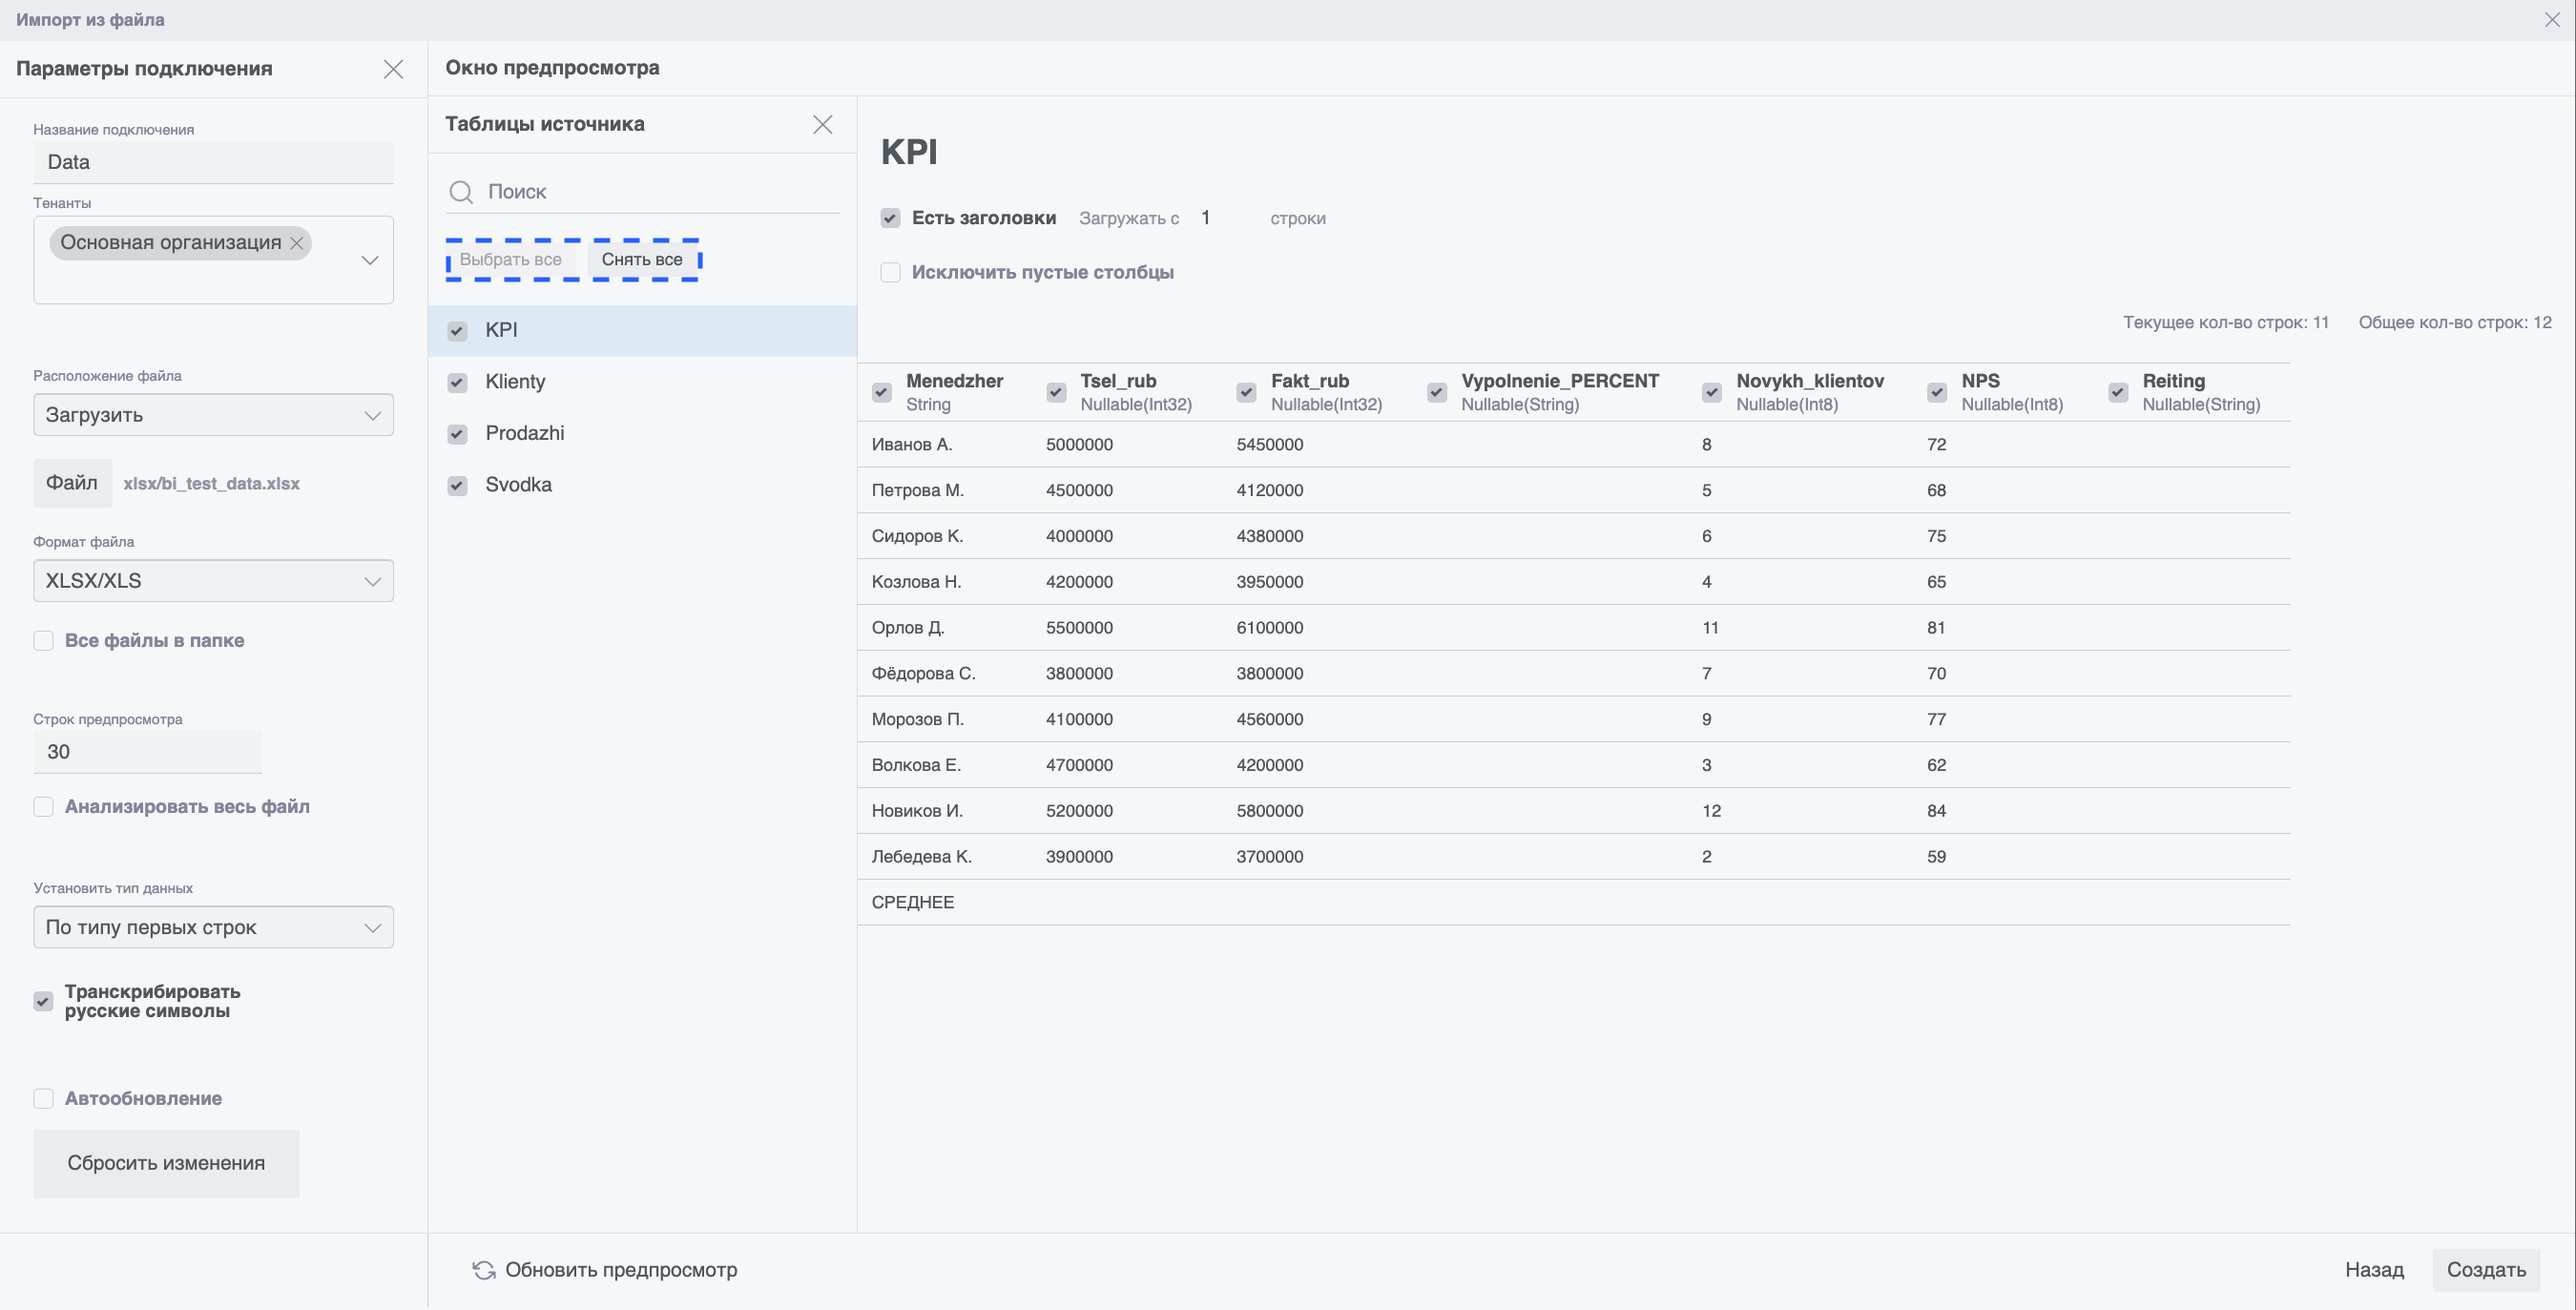The width and height of the screenshot is (2576, 1310).
Task: Disable transcribing of Russian symbols
Action: point(43,1001)
